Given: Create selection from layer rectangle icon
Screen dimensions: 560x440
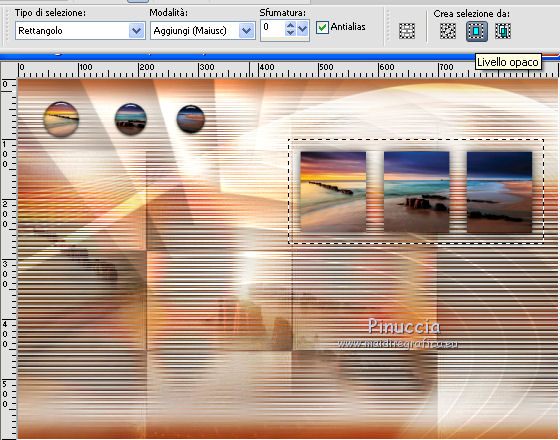Looking at the screenshot, I should point(448,31).
